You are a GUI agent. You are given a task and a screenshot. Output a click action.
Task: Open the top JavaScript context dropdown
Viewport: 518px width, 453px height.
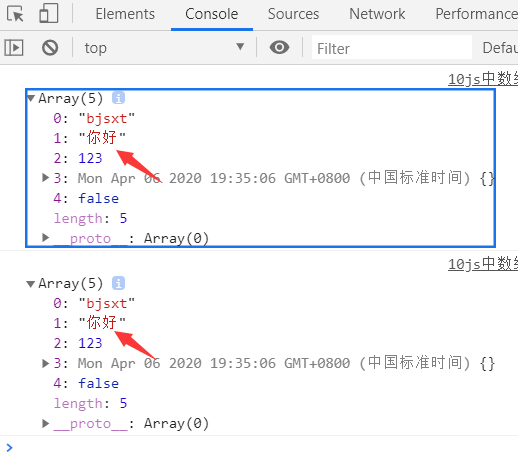tap(164, 48)
